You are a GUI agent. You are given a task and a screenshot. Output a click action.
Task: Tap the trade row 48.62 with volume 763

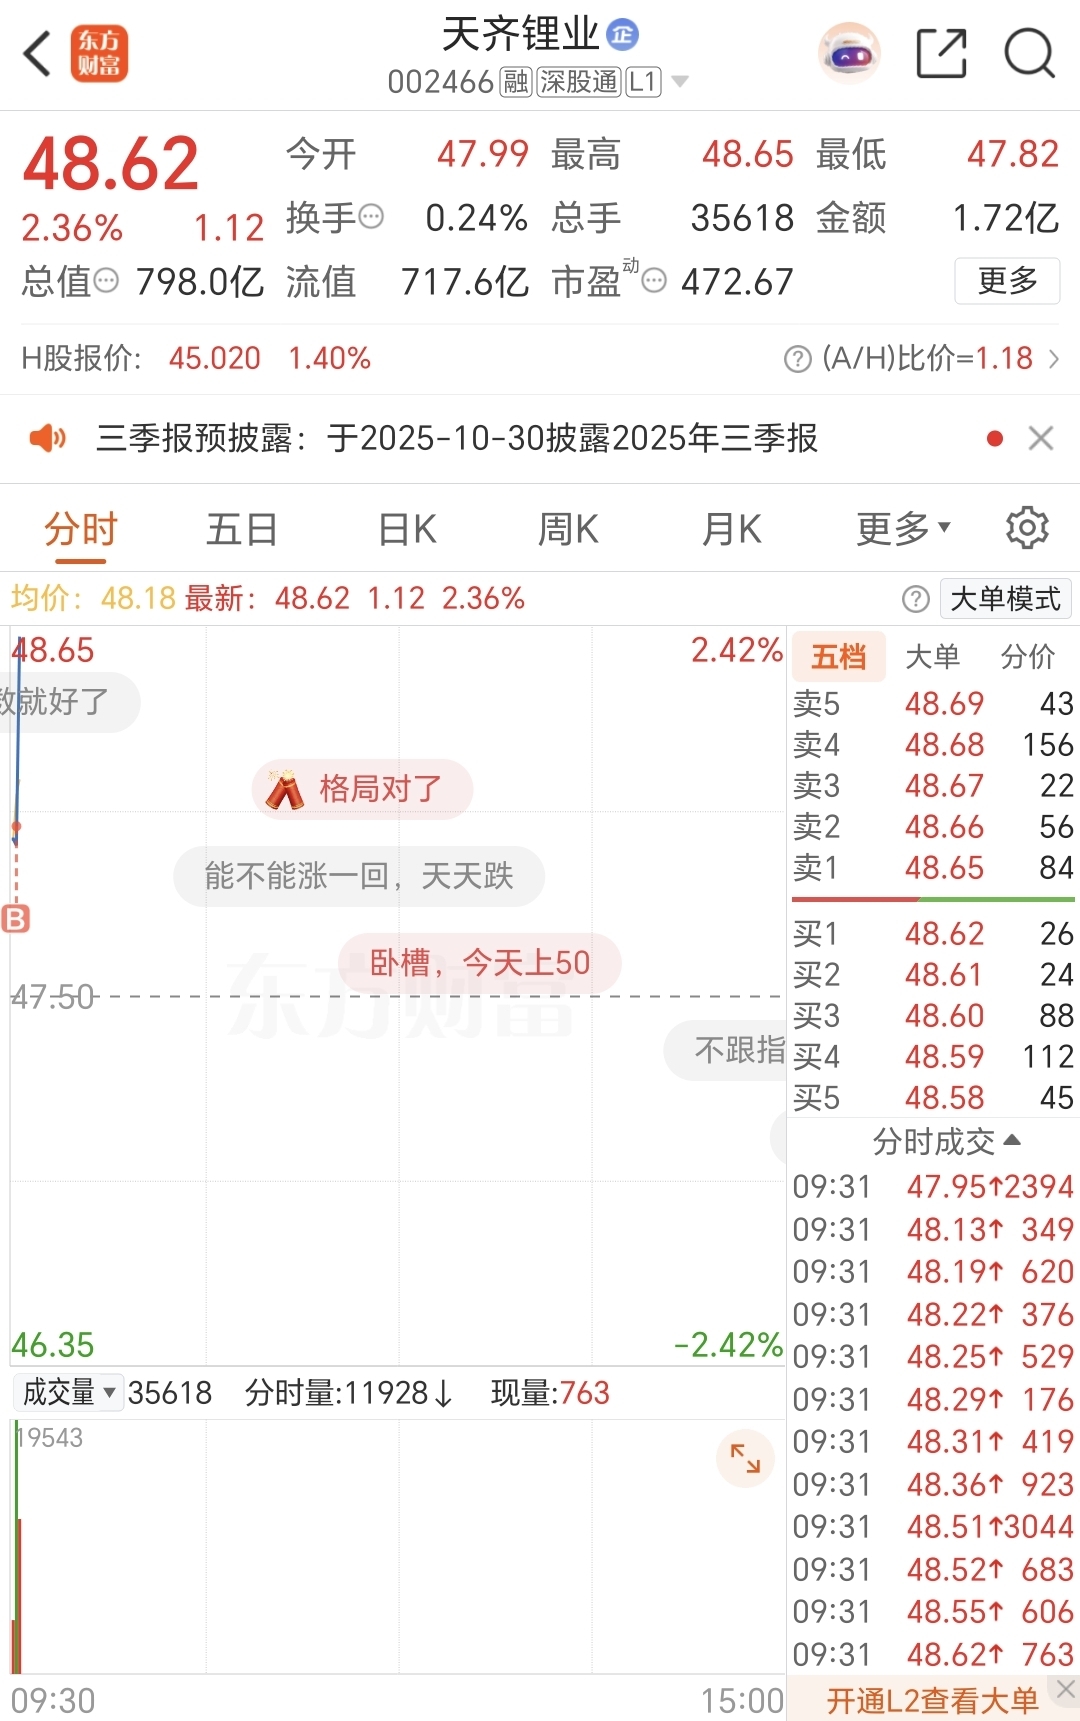(933, 1655)
